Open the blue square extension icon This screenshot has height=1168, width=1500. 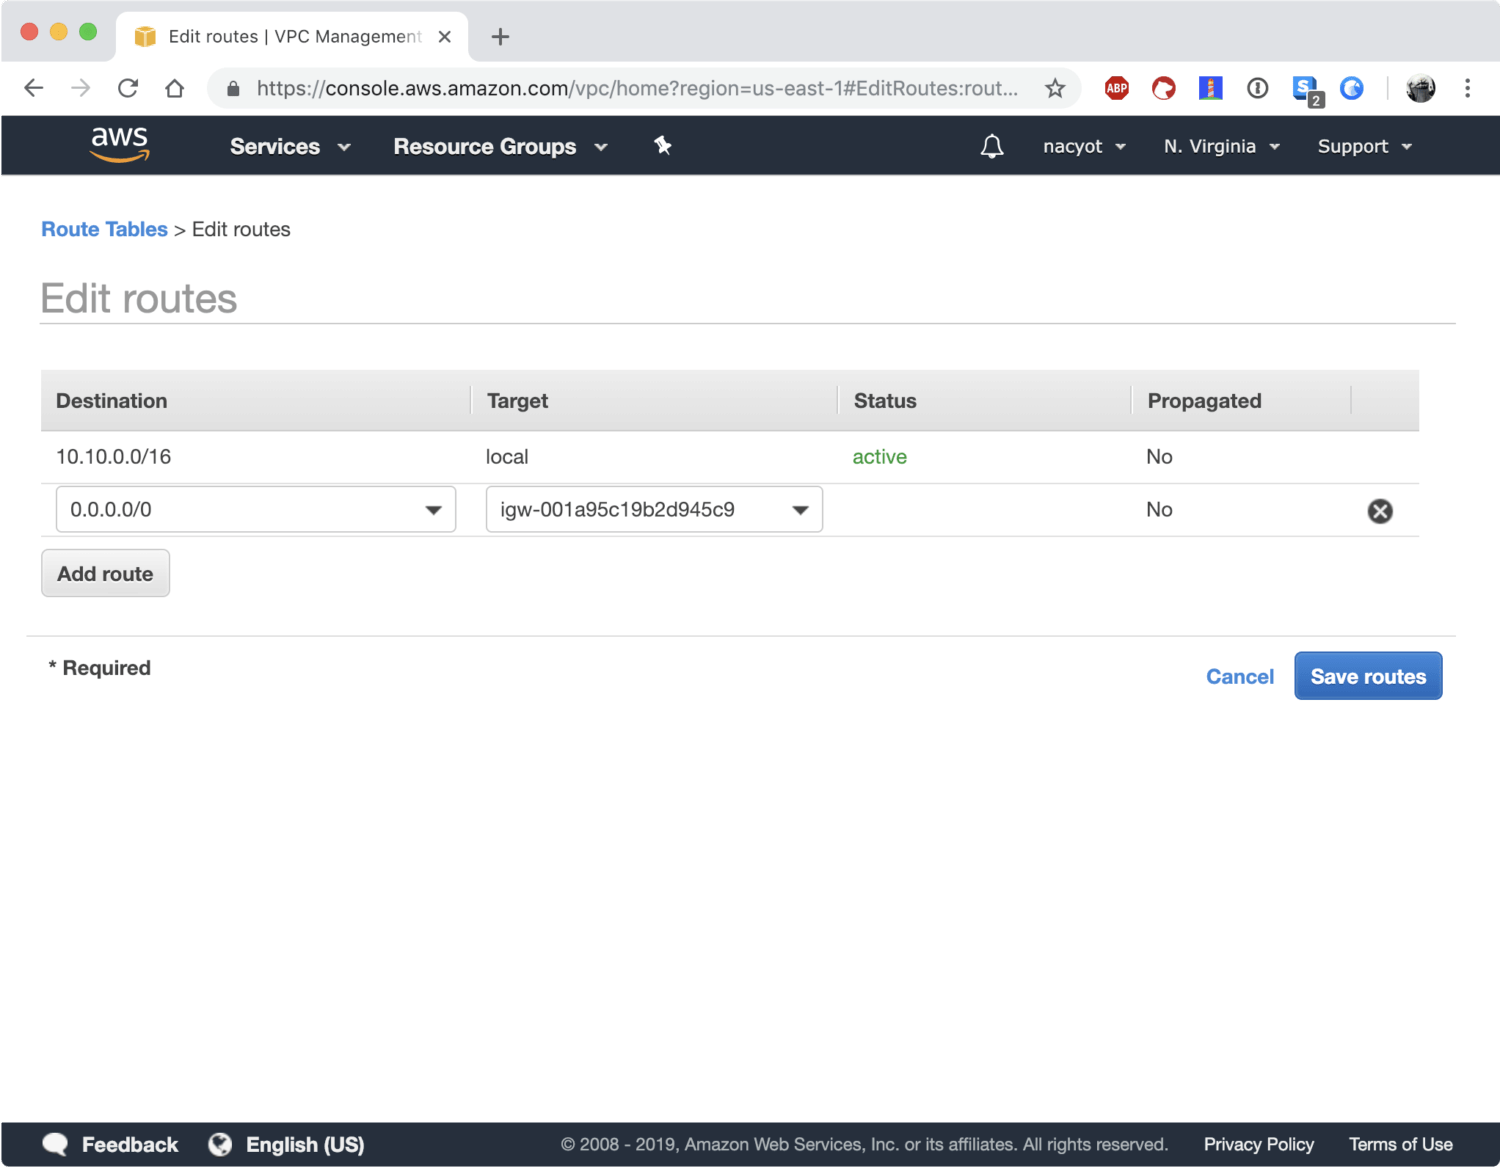point(1211,88)
